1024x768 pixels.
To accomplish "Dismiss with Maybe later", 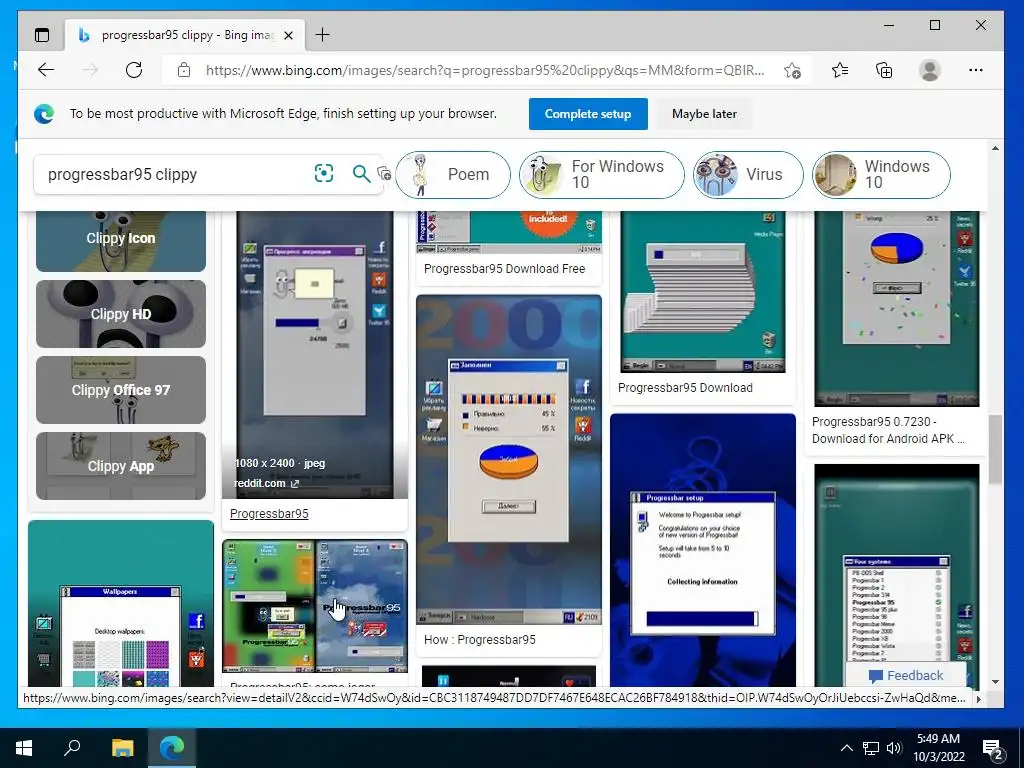I will [x=704, y=114].
